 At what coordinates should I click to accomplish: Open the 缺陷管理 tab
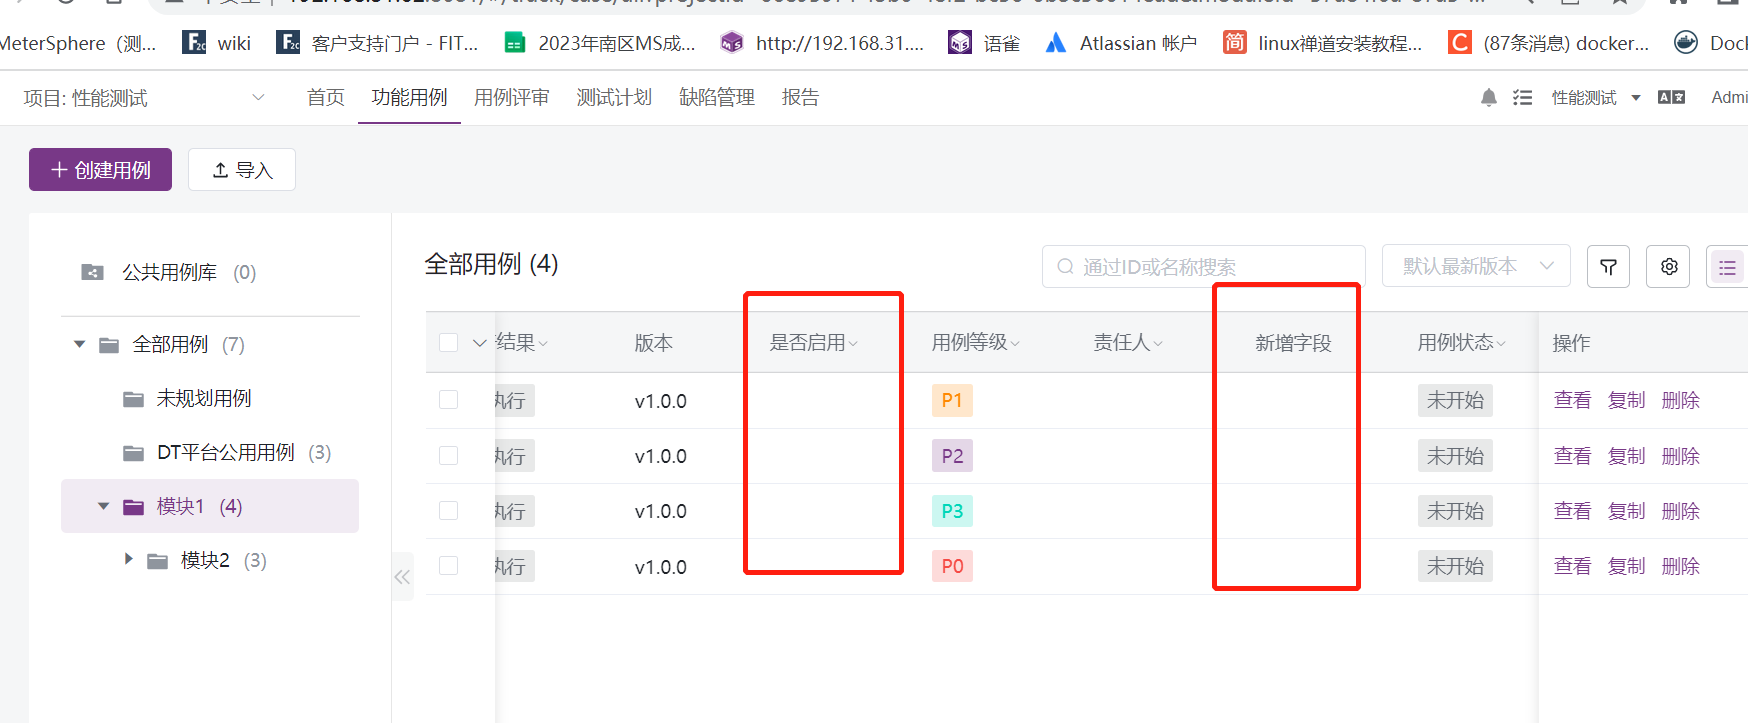[x=717, y=97]
